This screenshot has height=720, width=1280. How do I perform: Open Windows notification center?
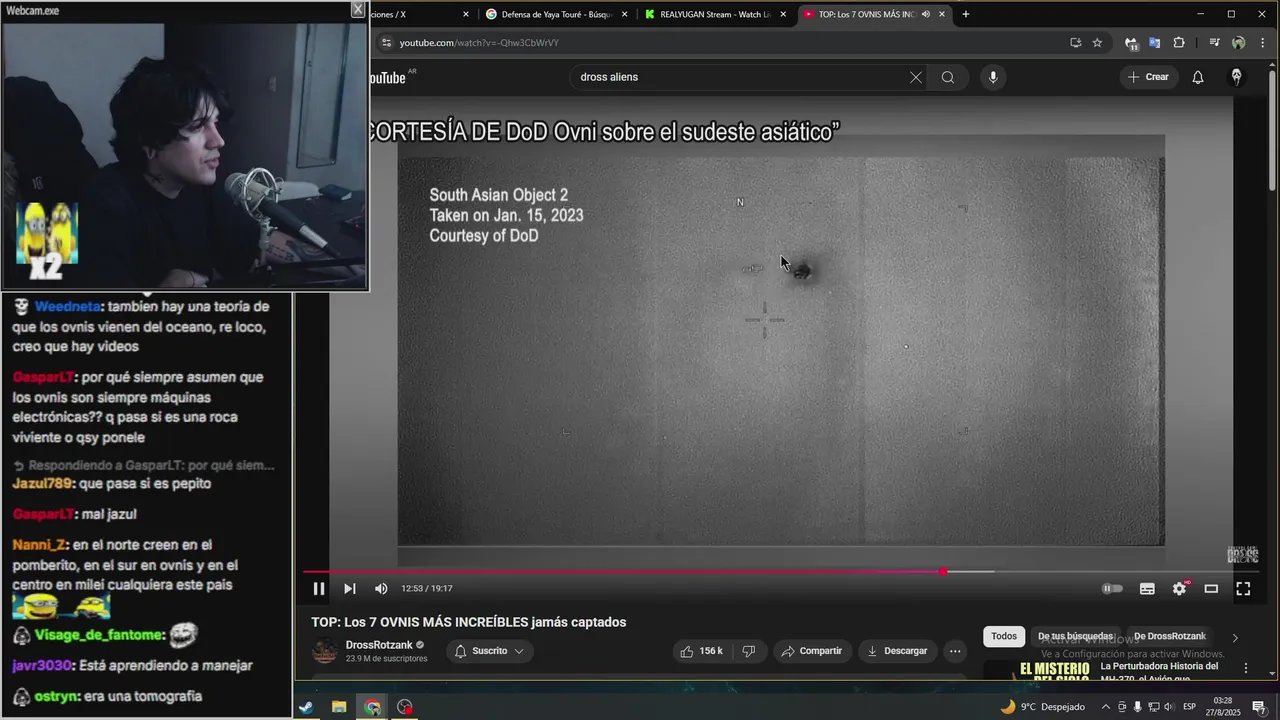tap(1258, 707)
